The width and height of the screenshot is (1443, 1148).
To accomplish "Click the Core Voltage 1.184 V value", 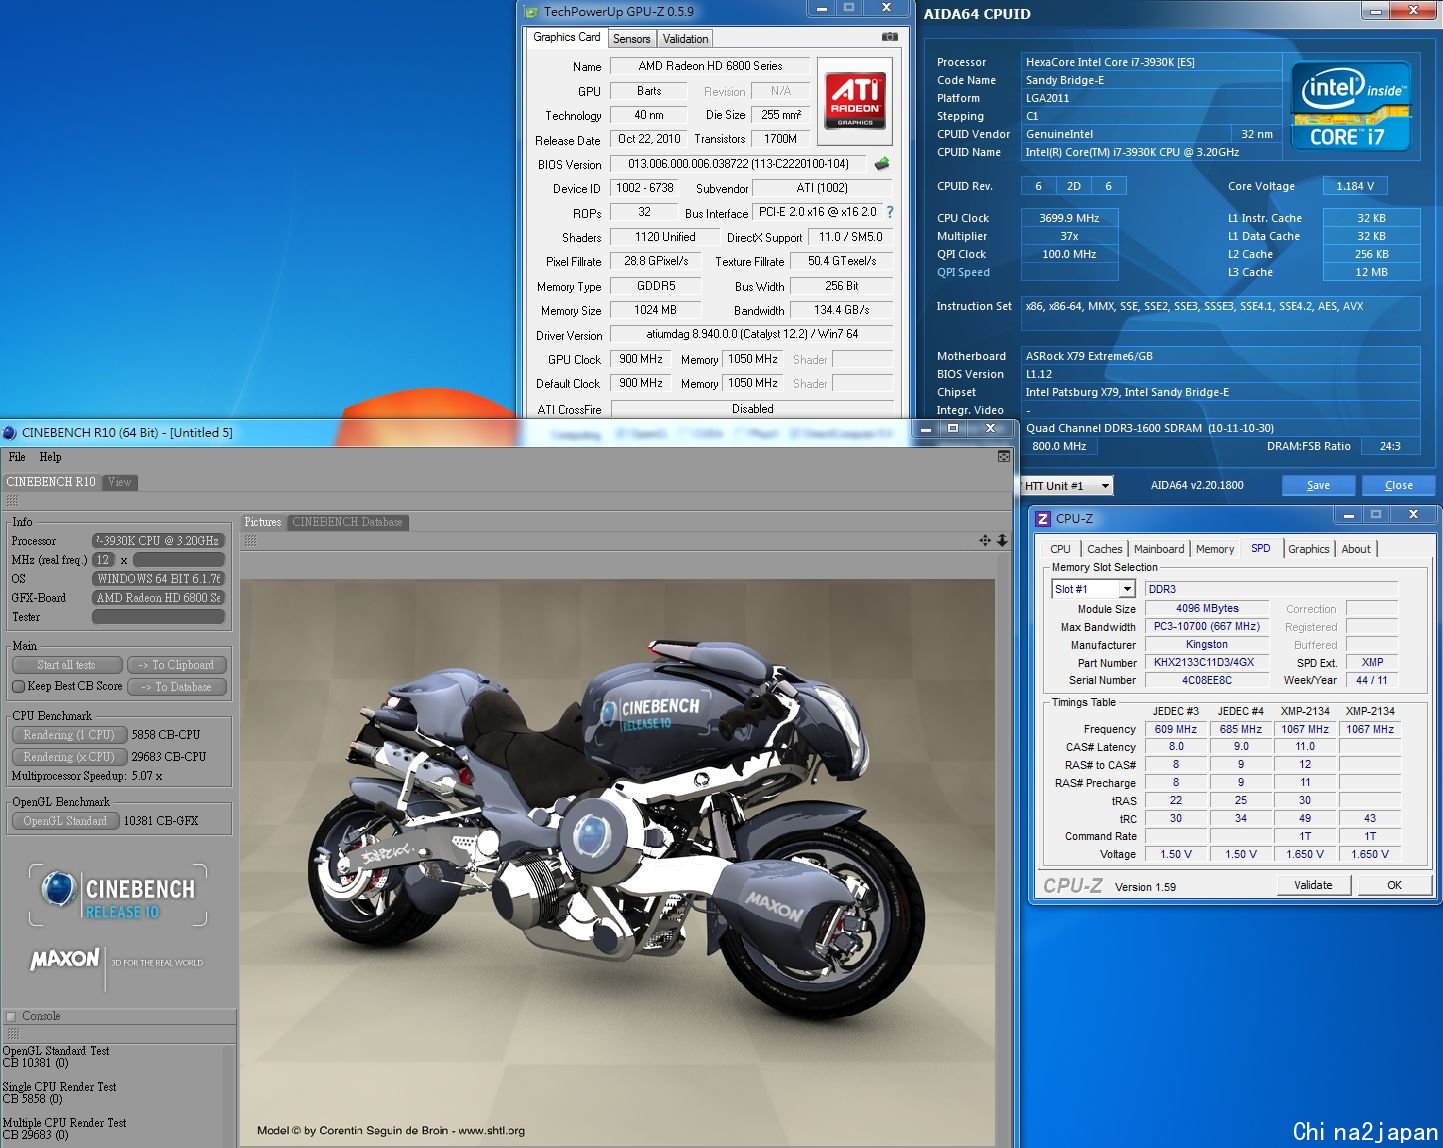I will [x=1355, y=186].
